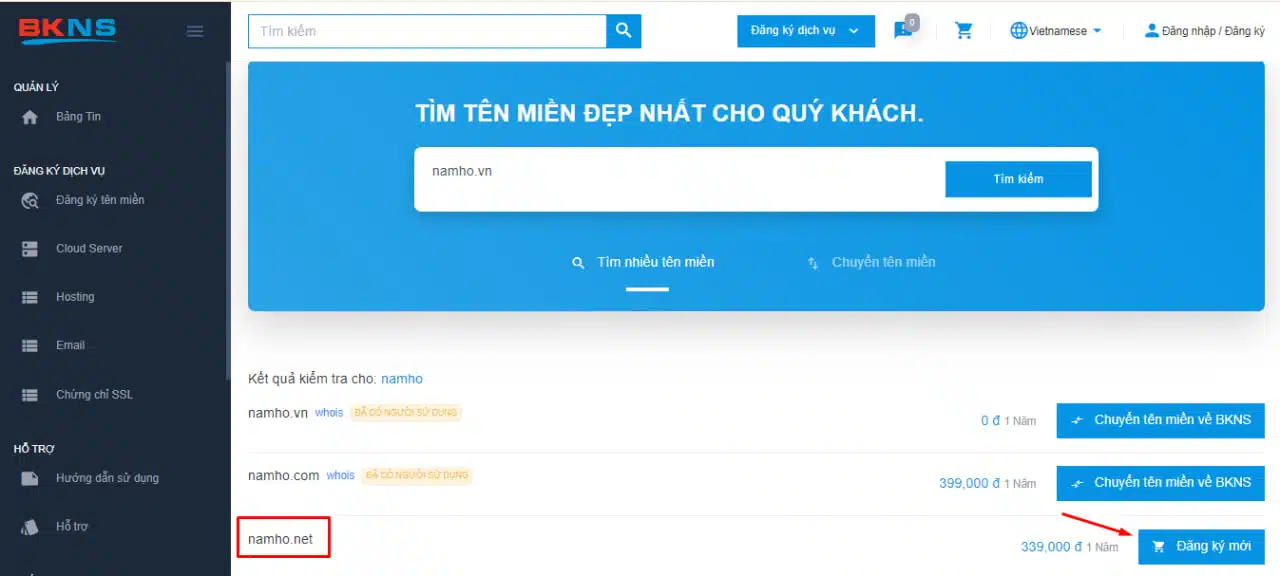This screenshot has width=1280, height=576.
Task: Click the 339,000 đ price
Action: [x=1052, y=547]
